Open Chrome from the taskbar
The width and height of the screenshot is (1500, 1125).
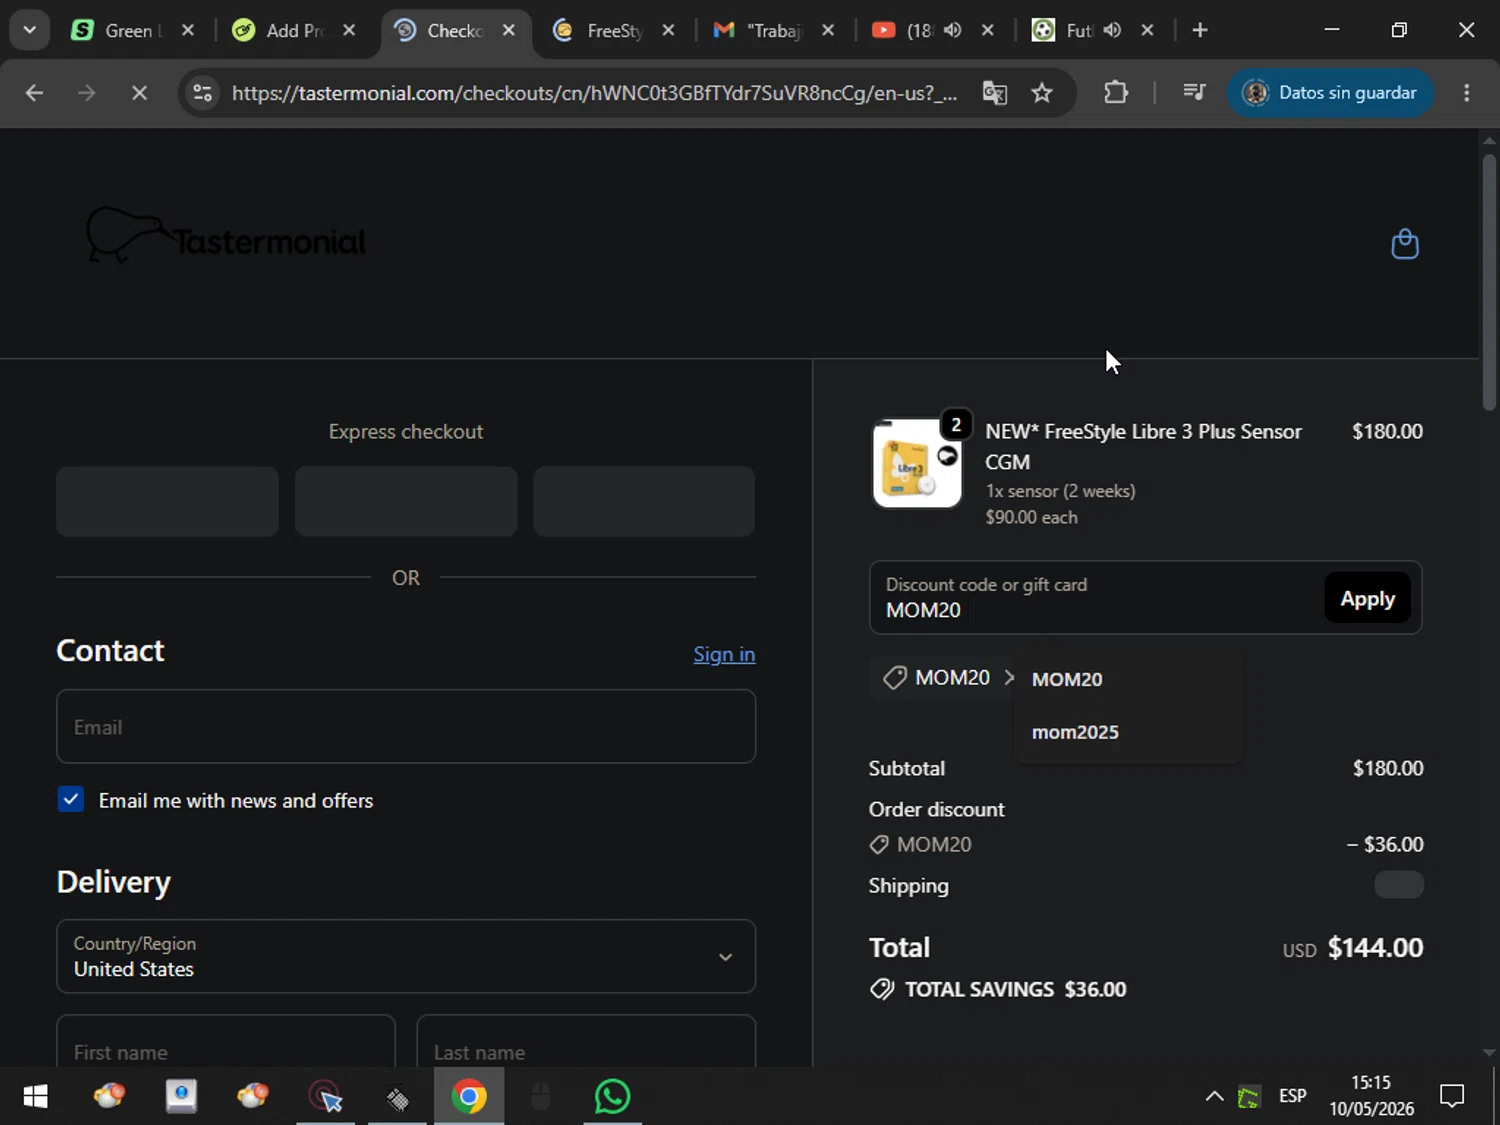click(x=469, y=1097)
